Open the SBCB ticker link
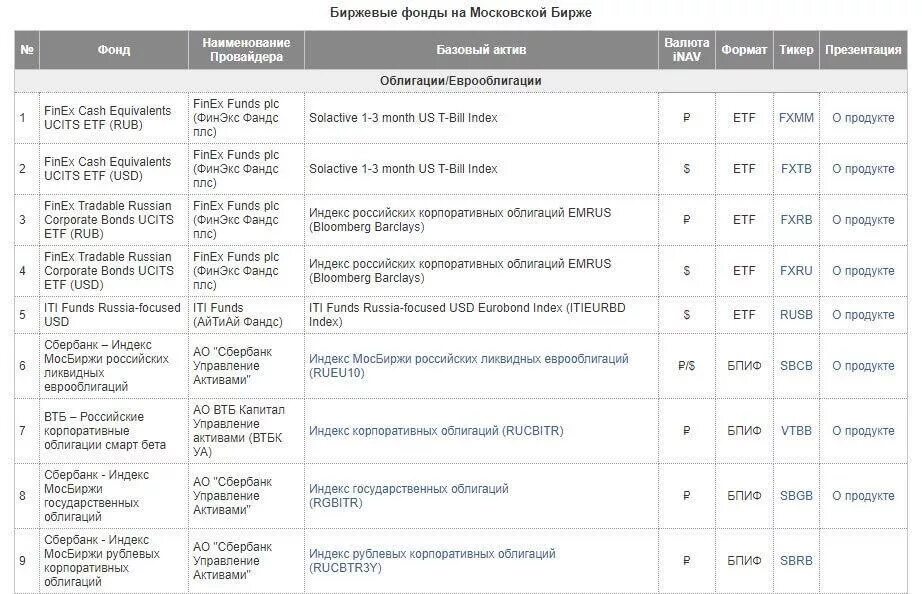The image size is (922, 594). click(x=796, y=366)
